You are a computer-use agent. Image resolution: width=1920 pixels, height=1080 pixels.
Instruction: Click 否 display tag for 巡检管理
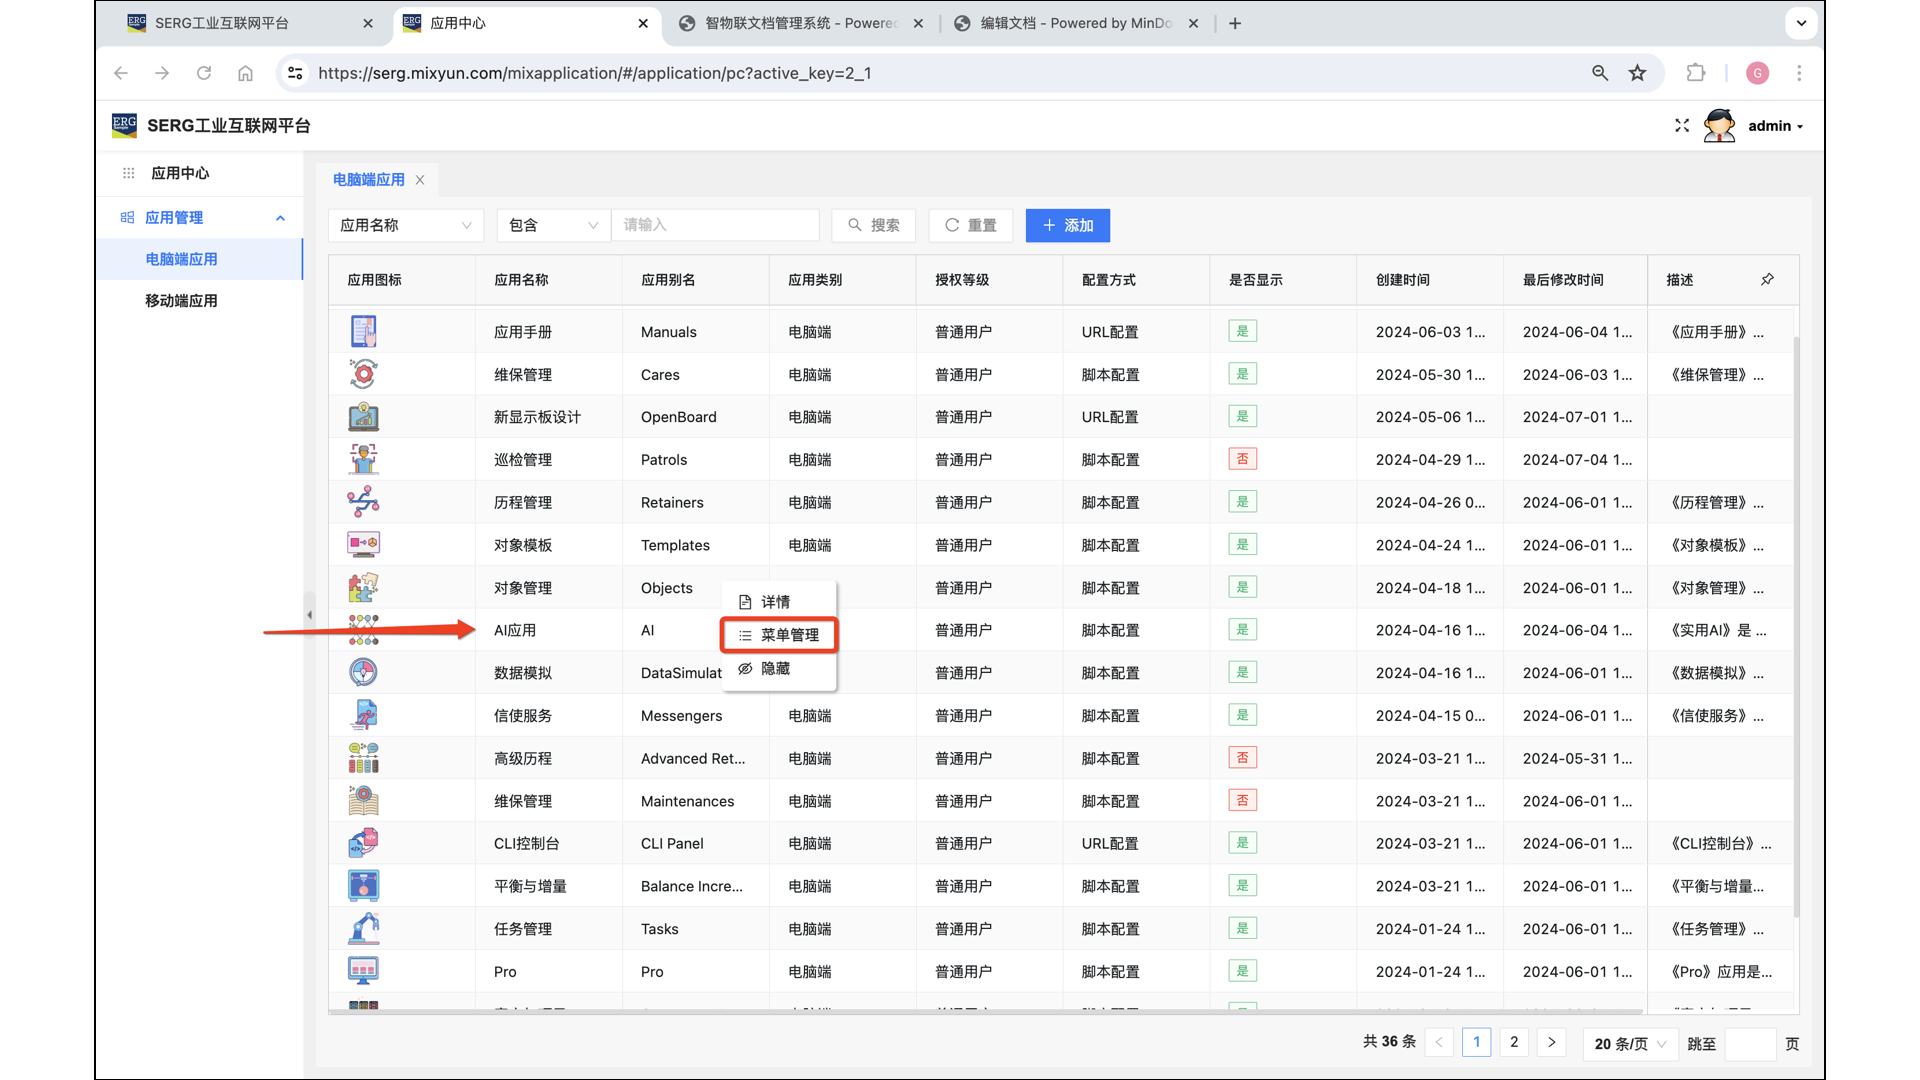coord(1242,459)
